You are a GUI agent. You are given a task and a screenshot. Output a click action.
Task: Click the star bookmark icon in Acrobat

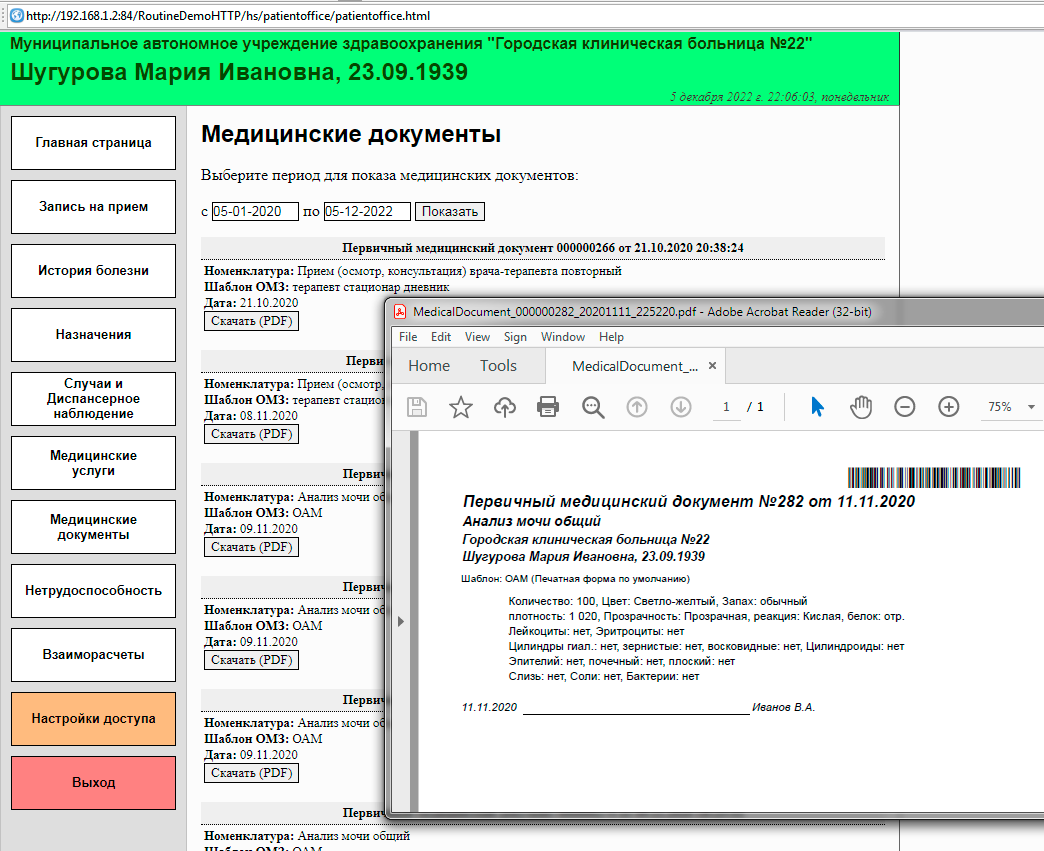(460, 407)
